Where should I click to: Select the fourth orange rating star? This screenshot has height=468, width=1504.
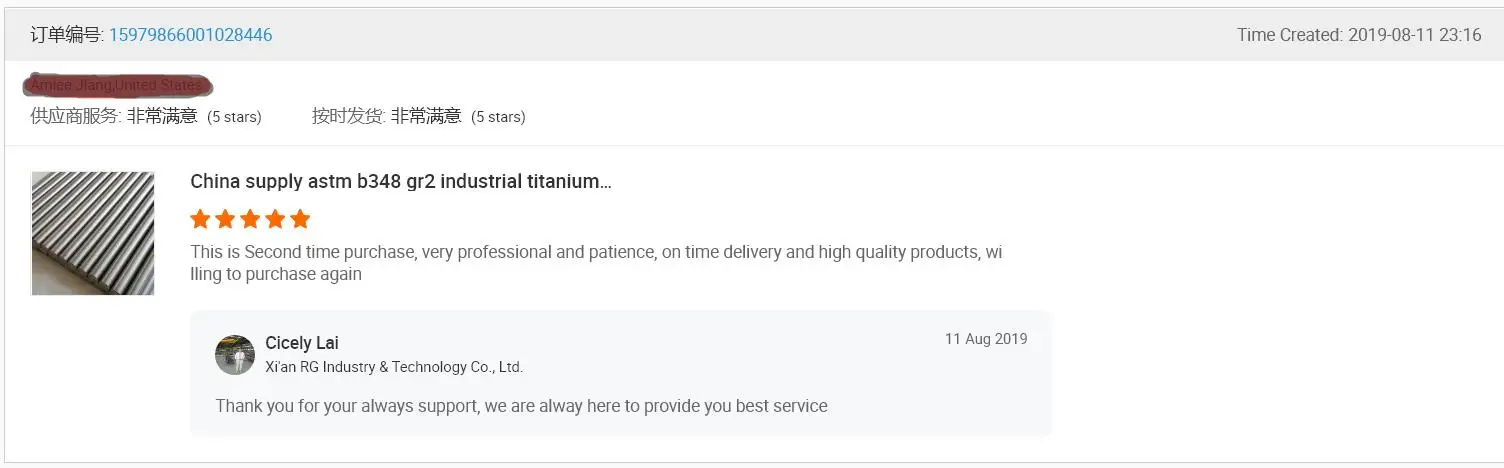point(275,219)
